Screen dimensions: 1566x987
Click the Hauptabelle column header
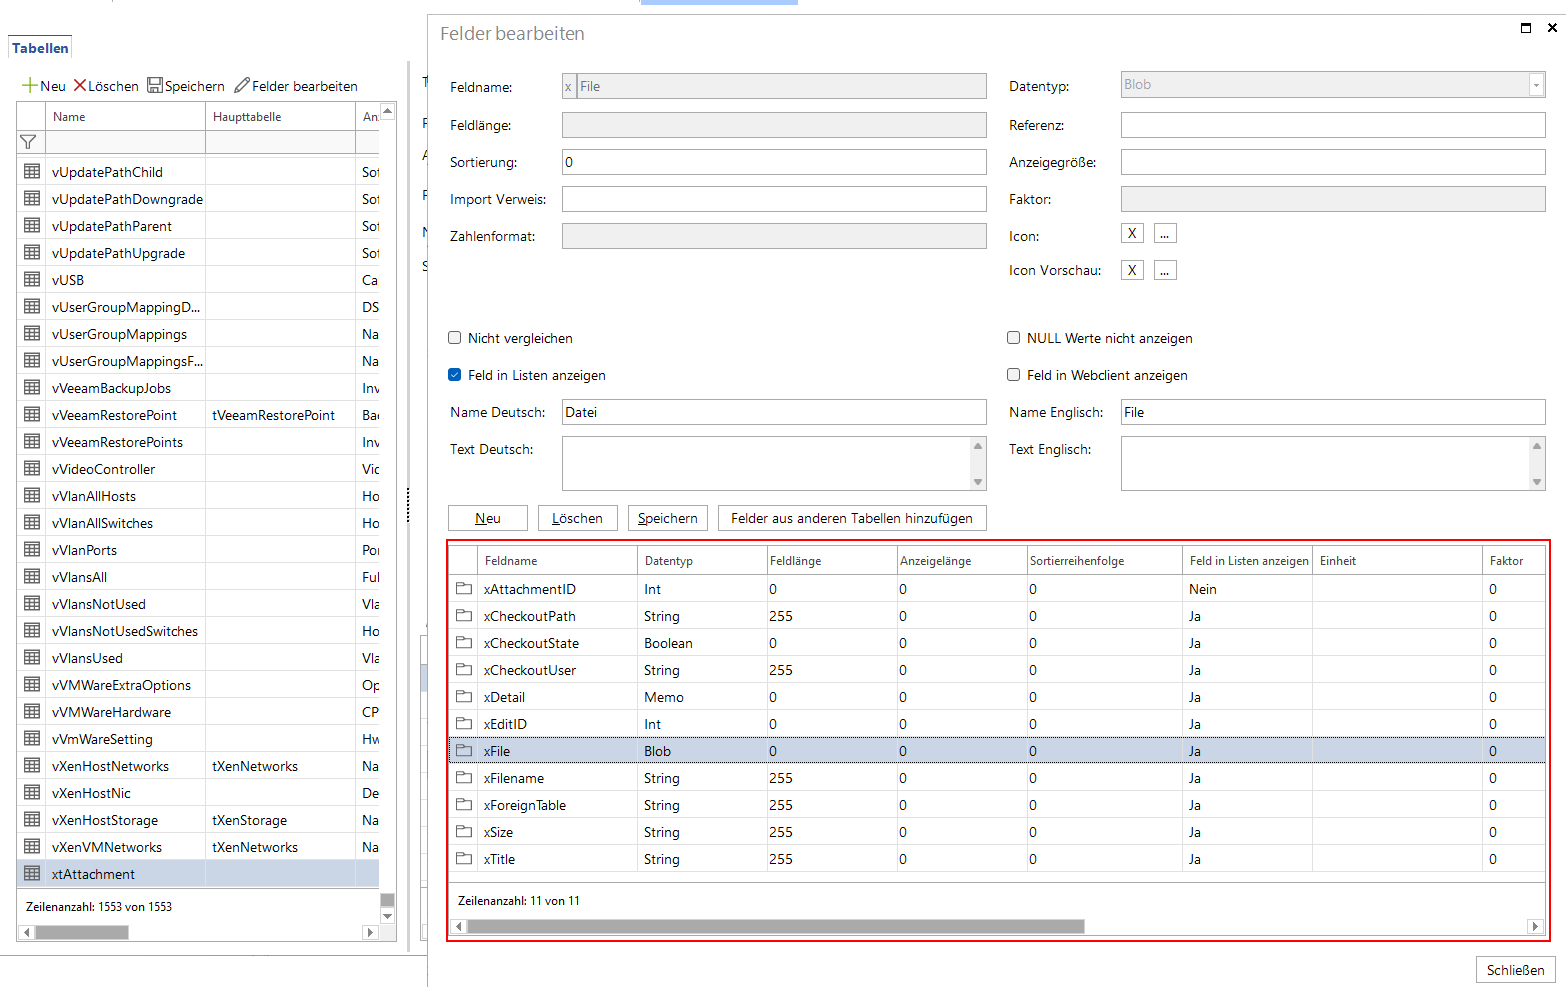(x=280, y=117)
